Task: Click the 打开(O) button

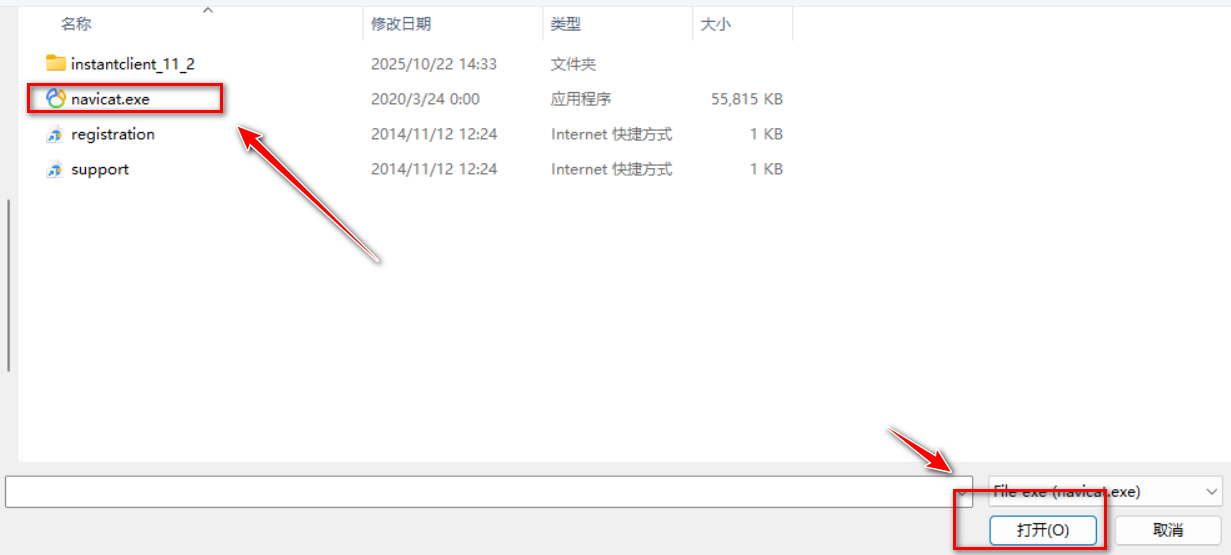Action: (1043, 530)
